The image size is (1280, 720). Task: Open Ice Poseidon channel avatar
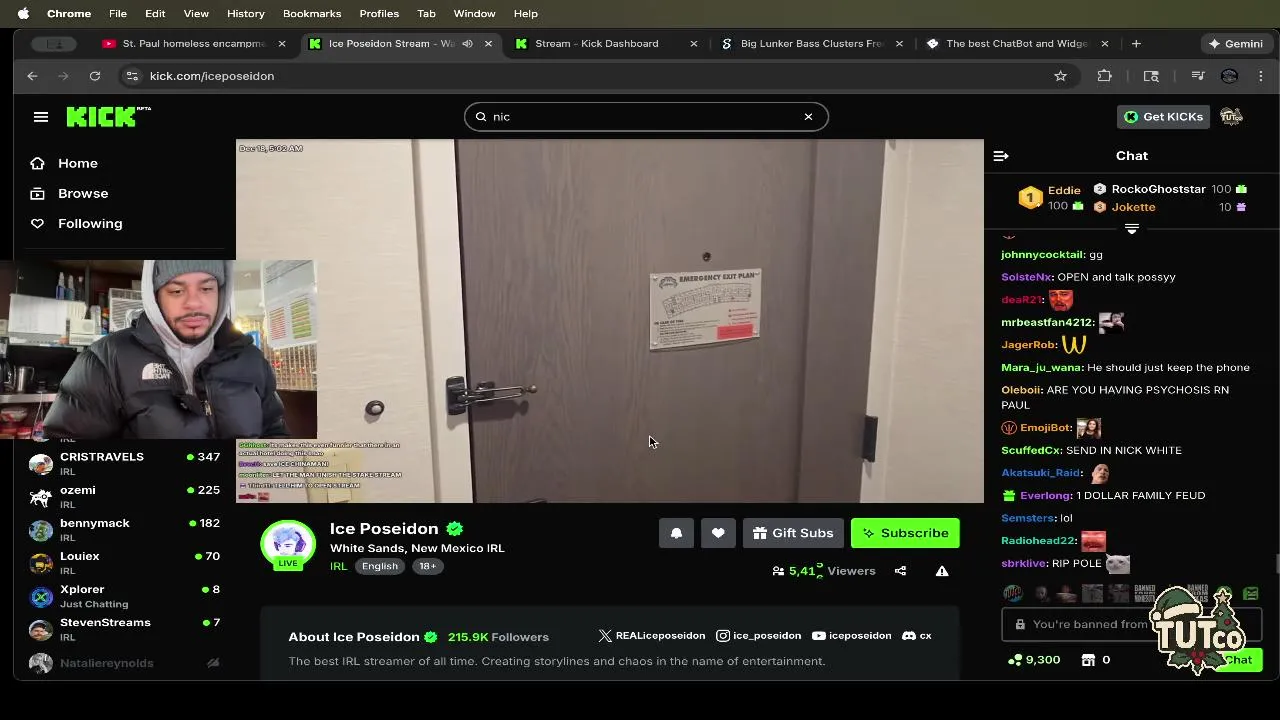click(288, 543)
